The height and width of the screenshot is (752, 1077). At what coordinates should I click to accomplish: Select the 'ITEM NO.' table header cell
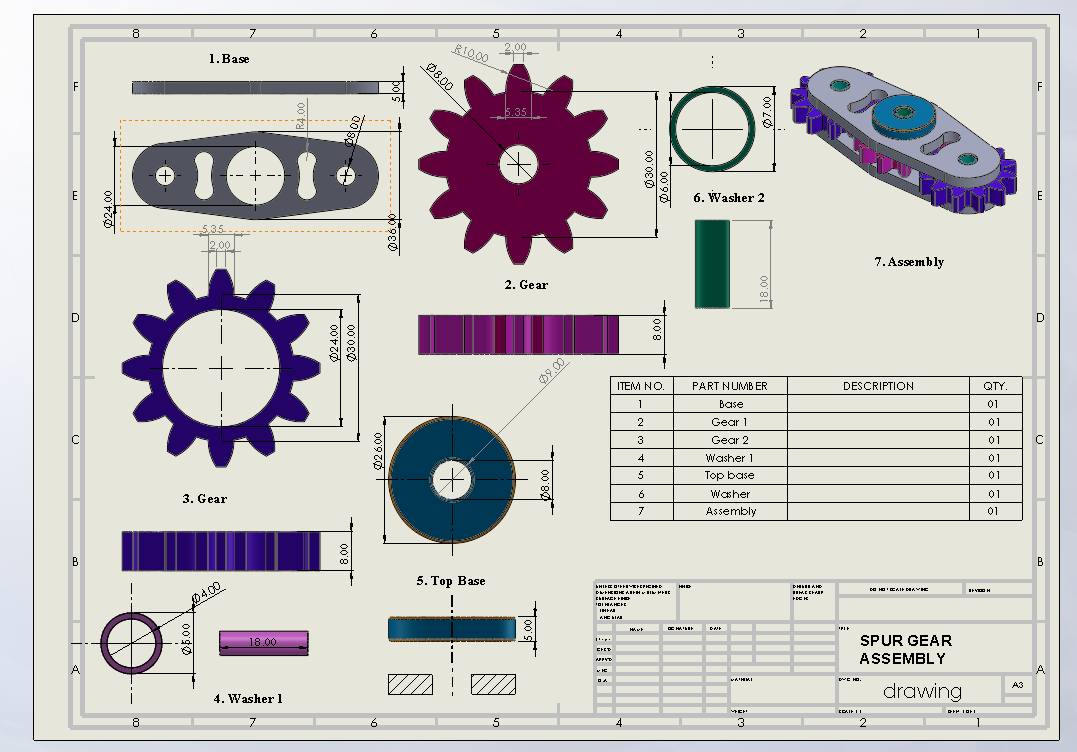[642, 386]
